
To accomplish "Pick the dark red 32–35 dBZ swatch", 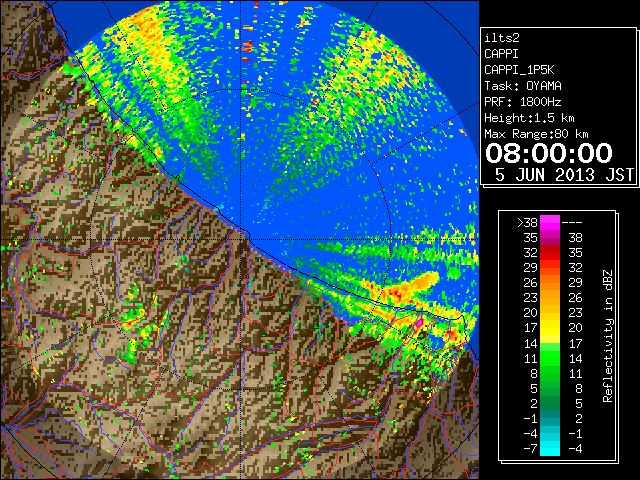I will [550, 253].
